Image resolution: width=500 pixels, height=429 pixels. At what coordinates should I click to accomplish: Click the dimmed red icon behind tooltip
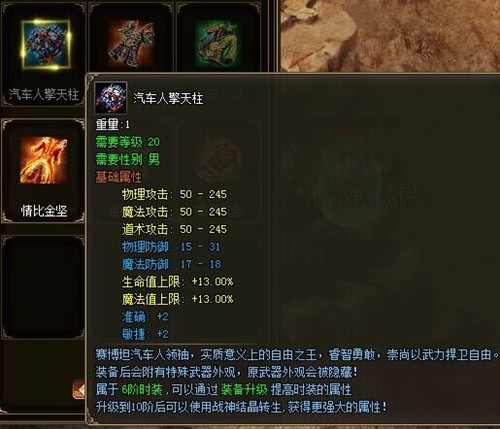218,160
